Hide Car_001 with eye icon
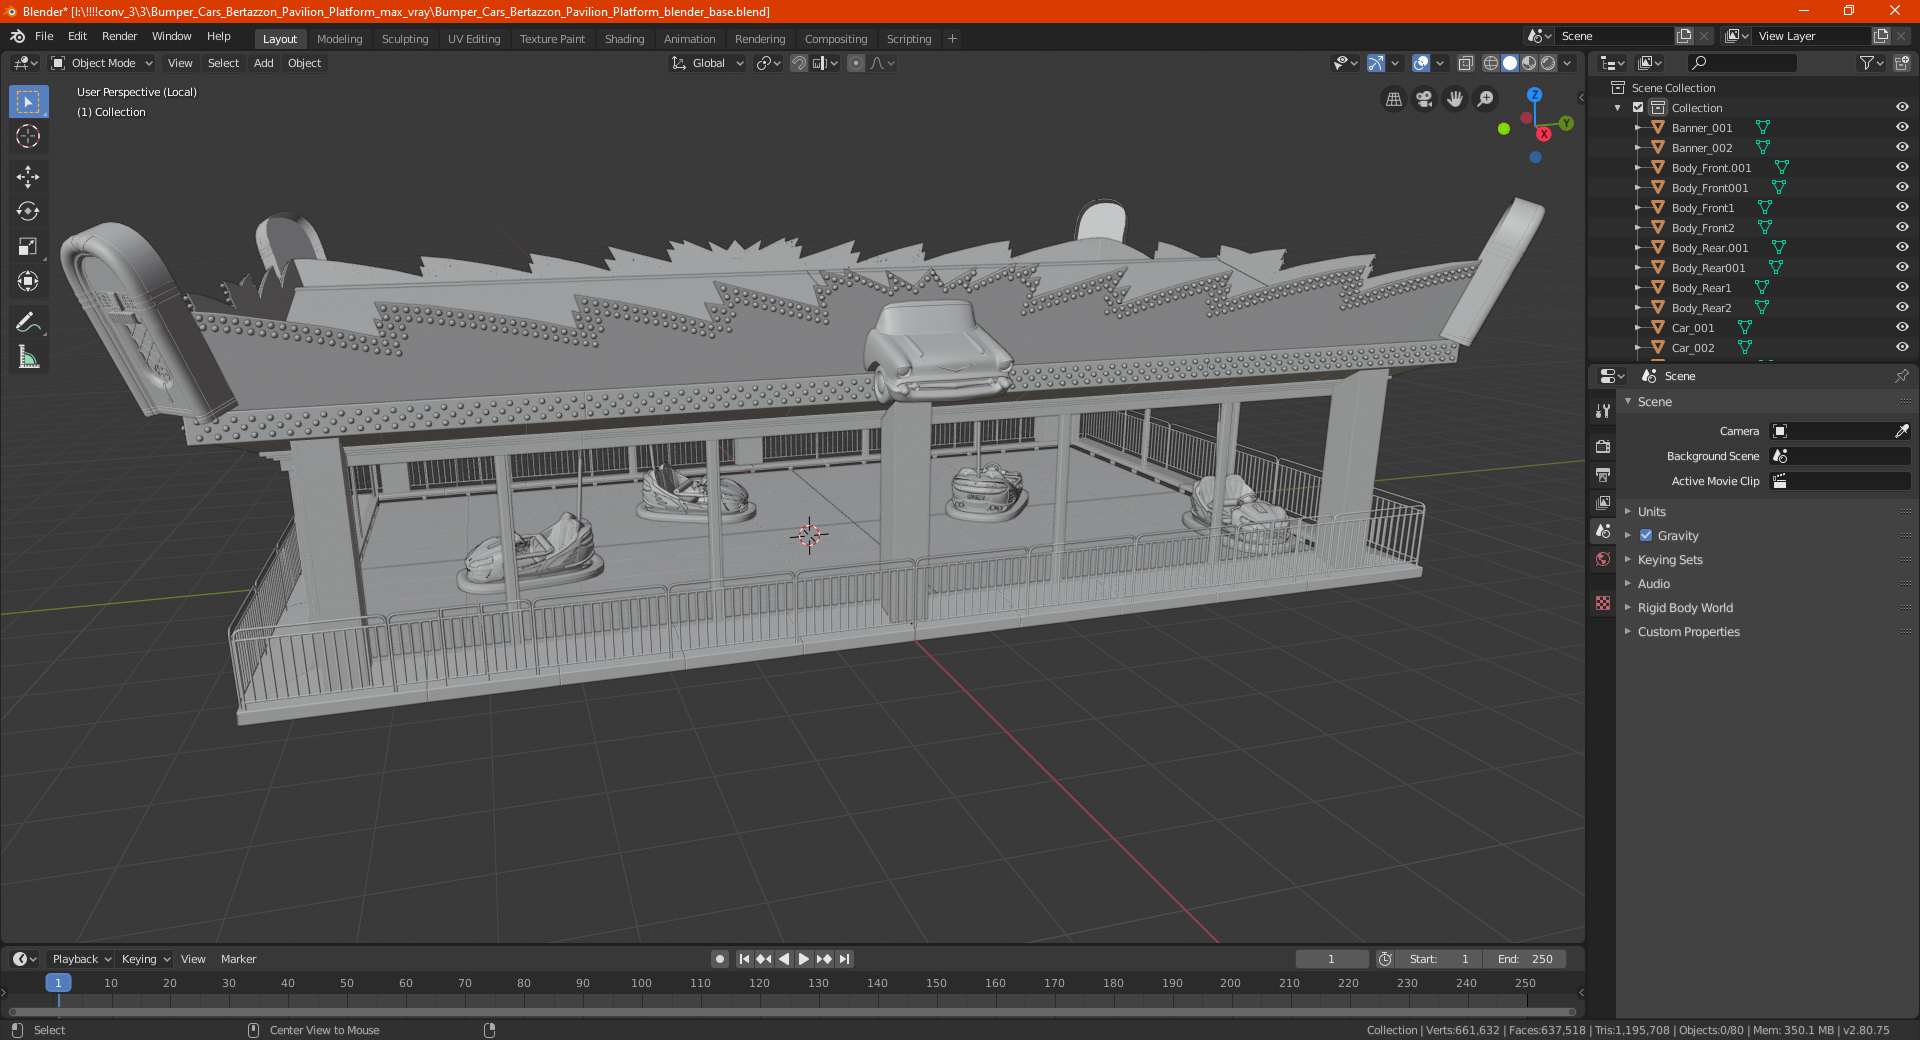 [1902, 327]
